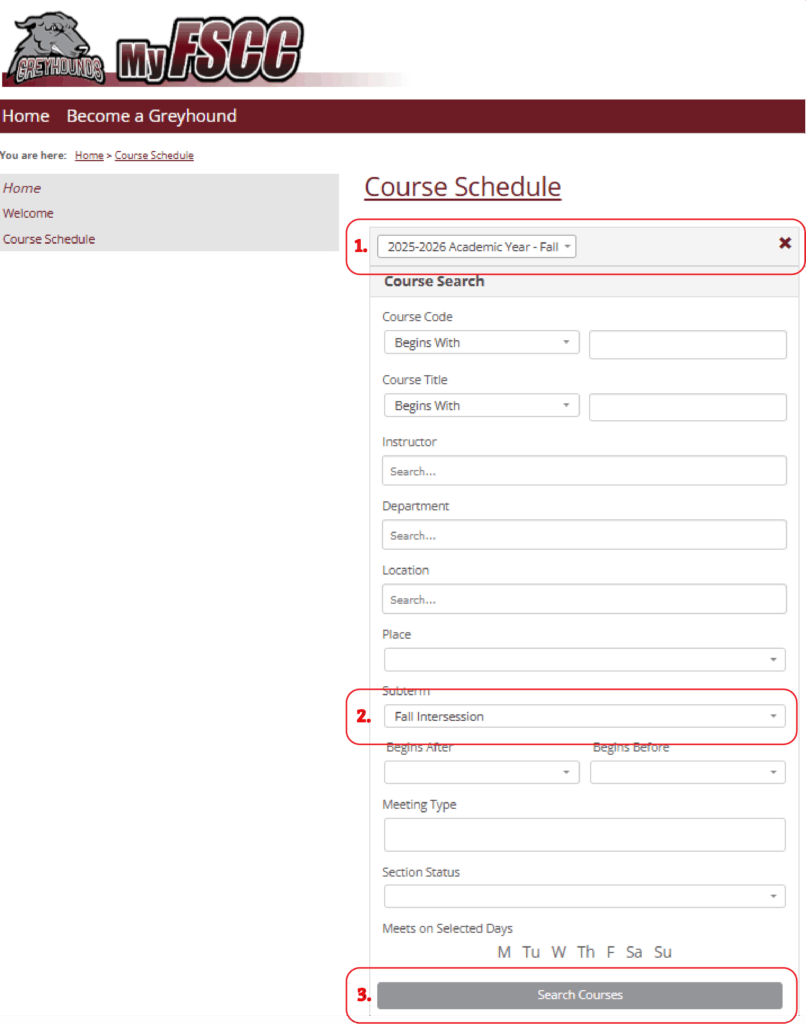Expand the Section Status dropdown

pyautogui.click(x=584, y=895)
